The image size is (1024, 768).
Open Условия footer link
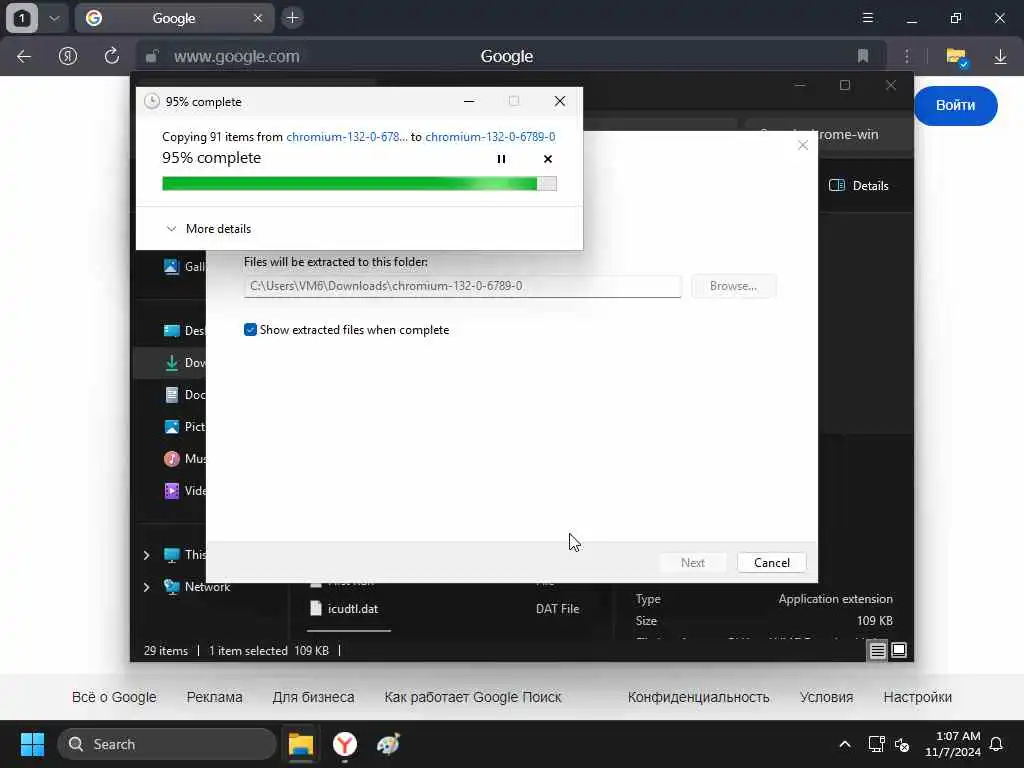pyautogui.click(x=826, y=697)
